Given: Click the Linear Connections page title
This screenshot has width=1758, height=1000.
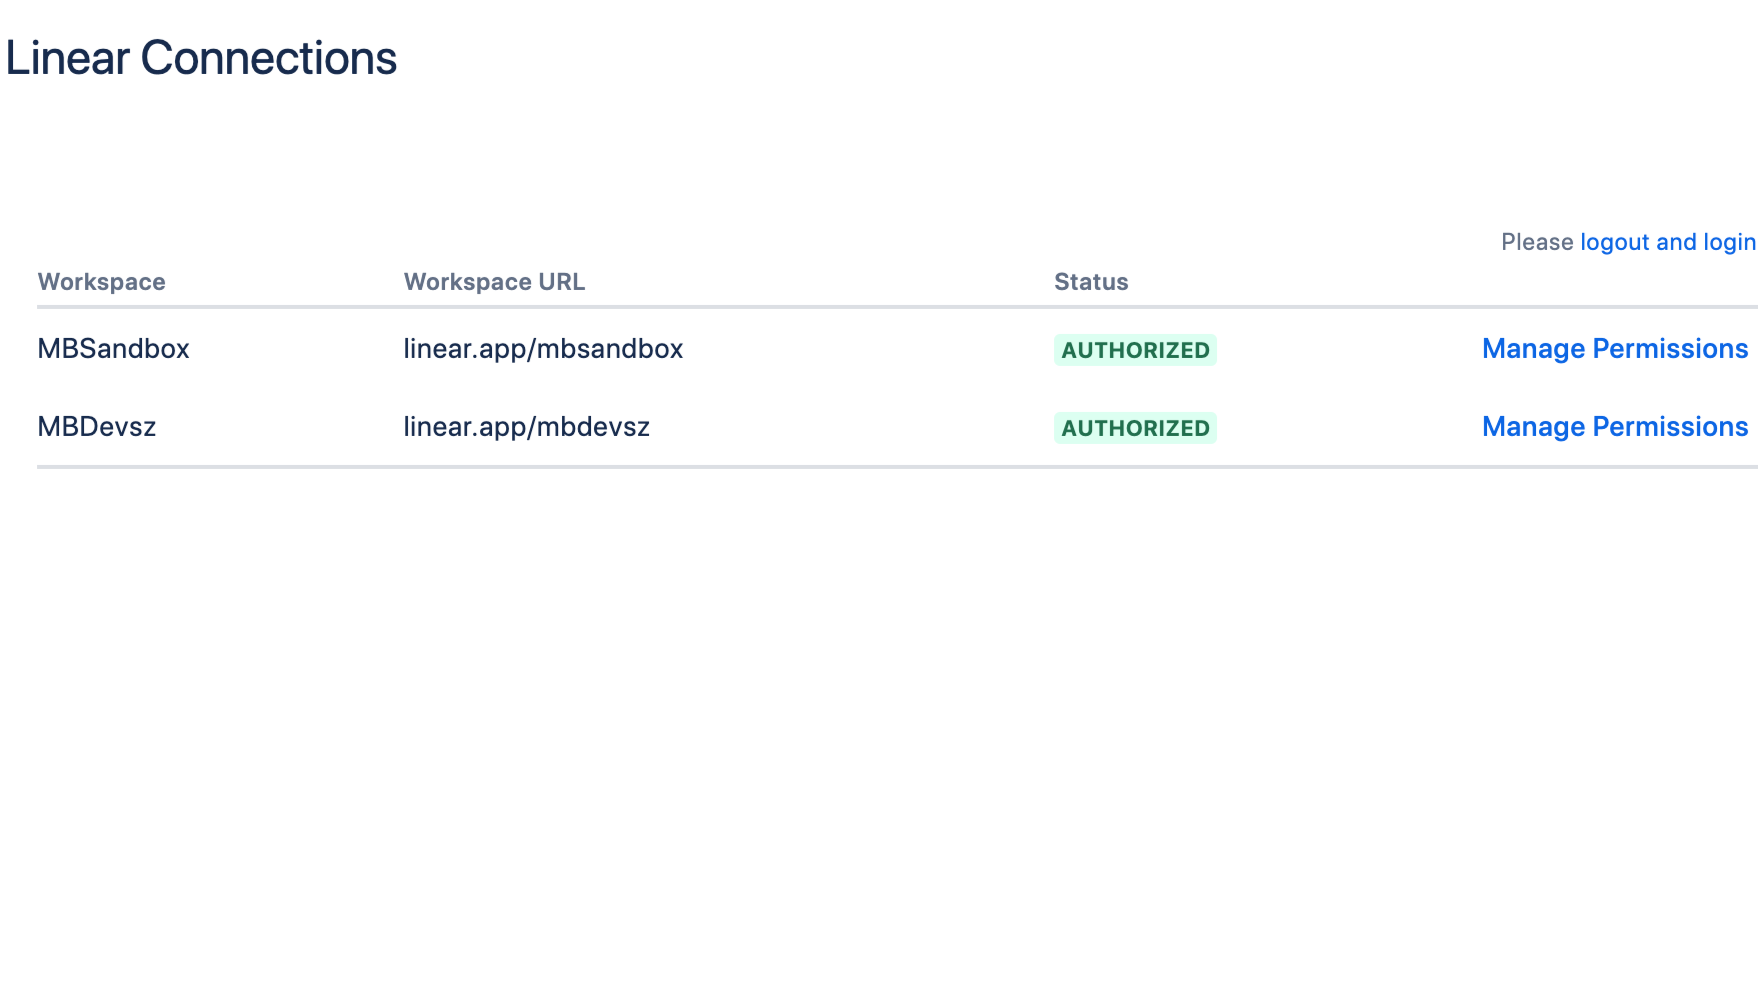Looking at the screenshot, I should coord(200,57).
